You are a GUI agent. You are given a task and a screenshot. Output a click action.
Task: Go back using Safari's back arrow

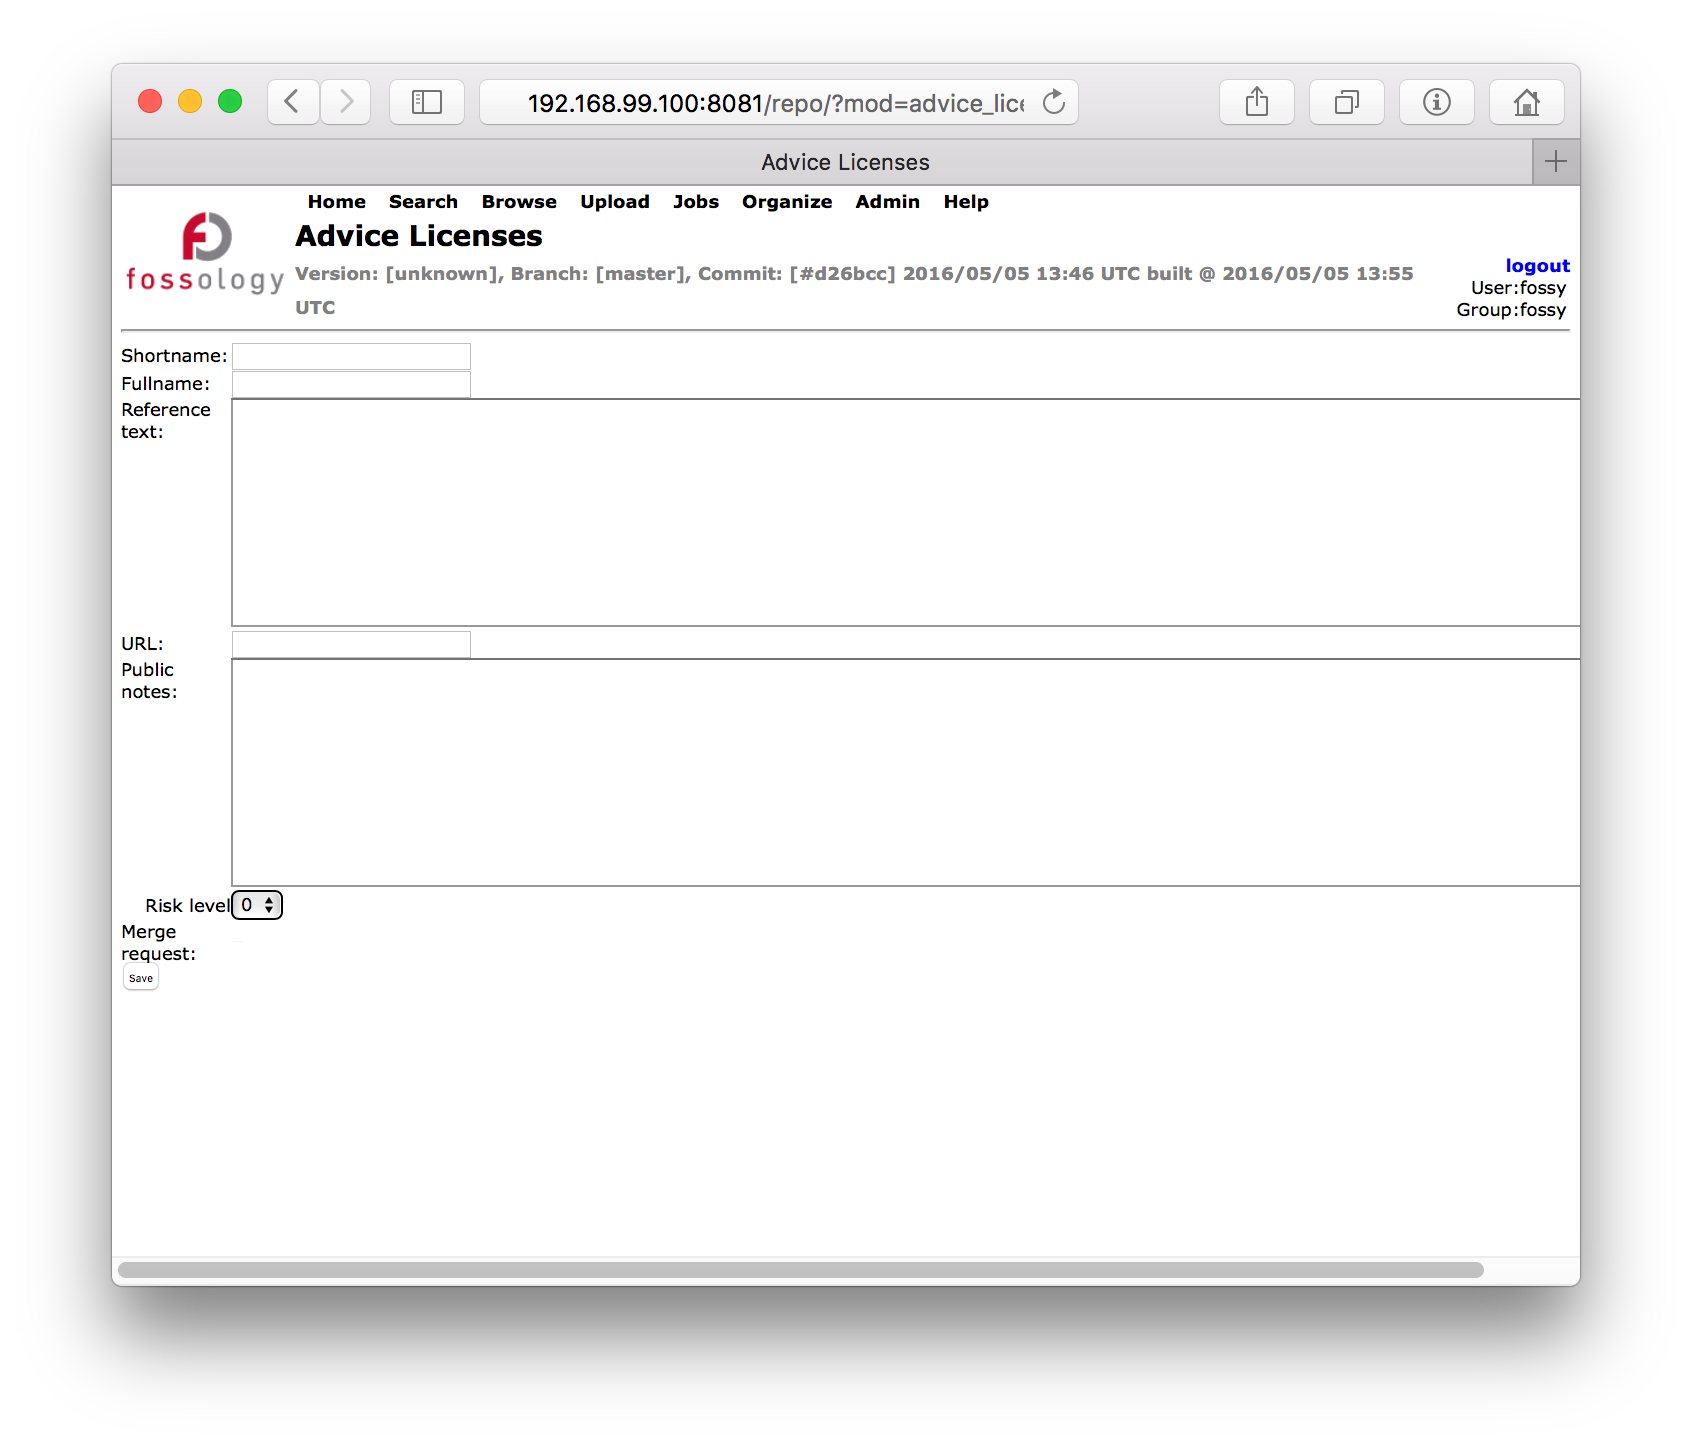pyautogui.click(x=293, y=102)
